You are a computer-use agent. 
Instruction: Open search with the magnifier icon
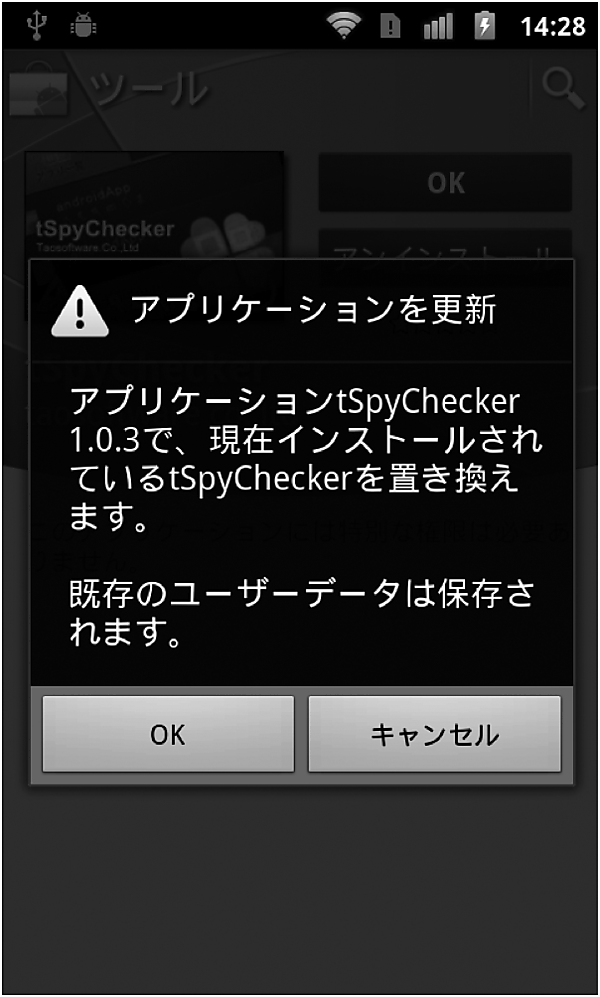tap(563, 88)
